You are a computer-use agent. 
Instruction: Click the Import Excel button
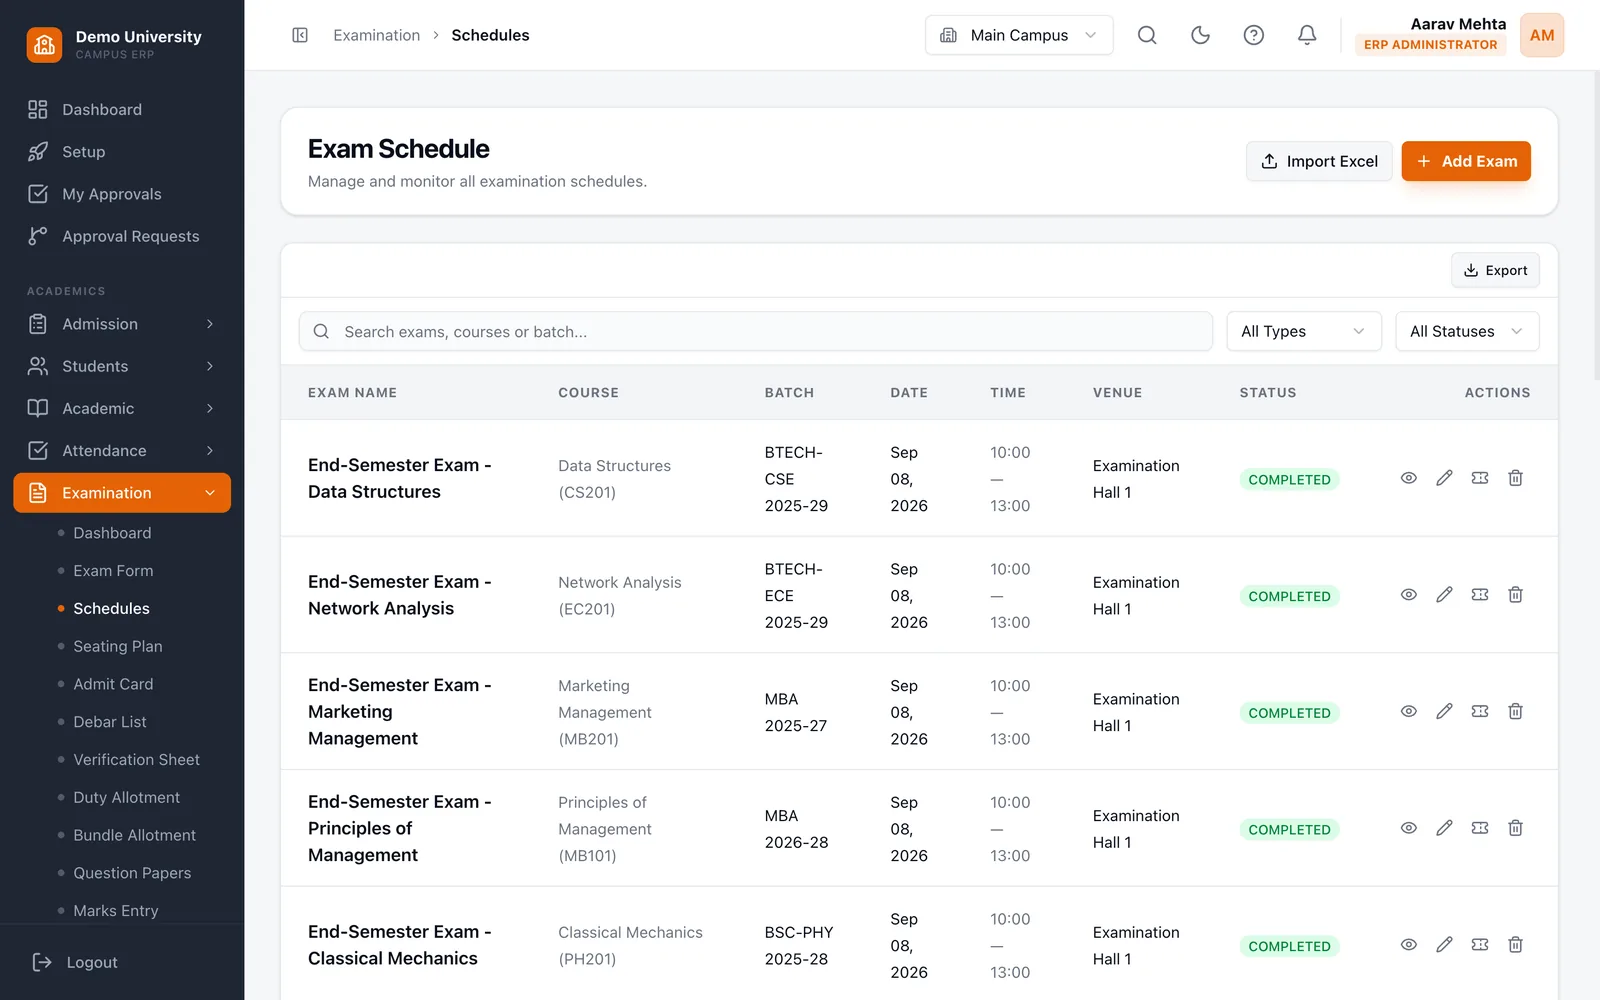coord(1319,161)
